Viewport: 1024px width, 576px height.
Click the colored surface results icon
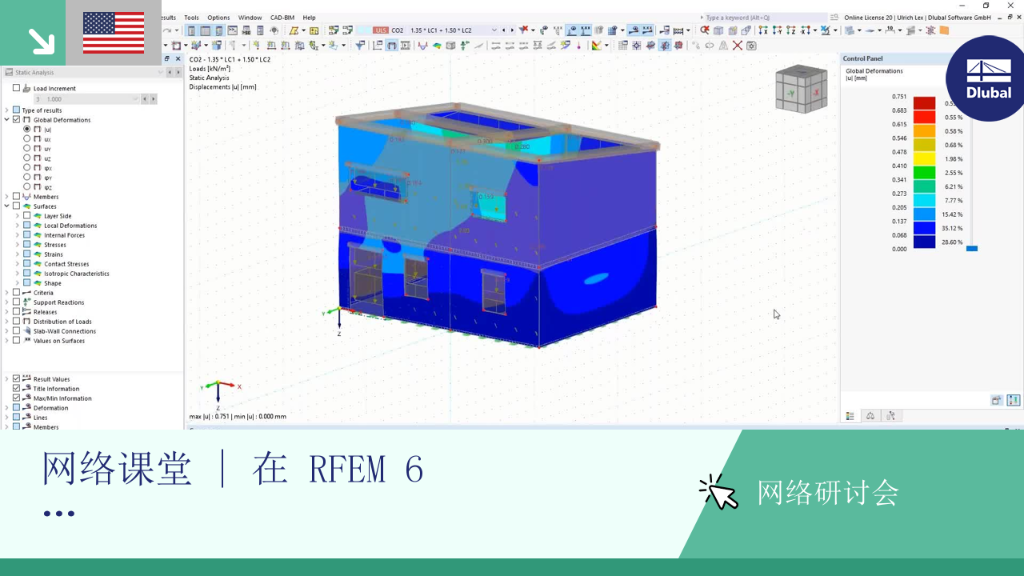point(437,46)
